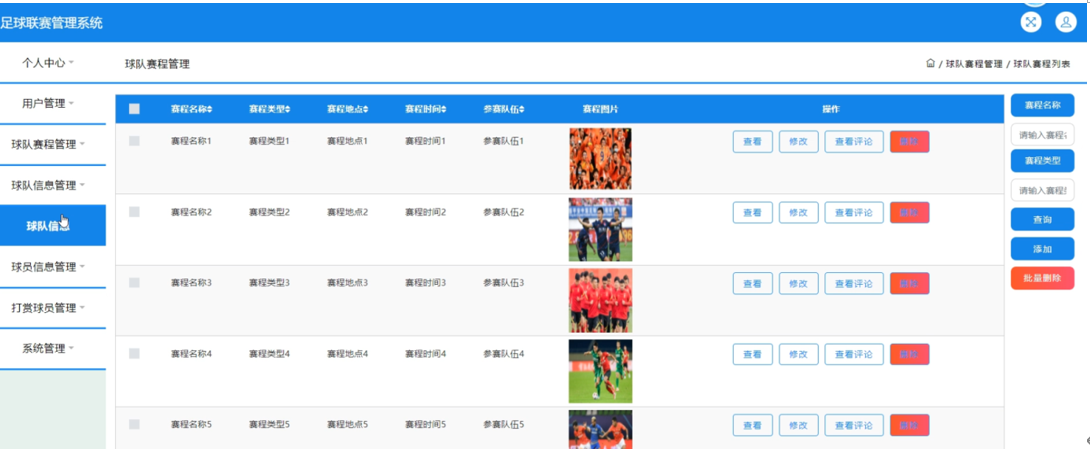Check the checkbox for row 赛程名称4
Screen dimensions: 1090x449
134,354
